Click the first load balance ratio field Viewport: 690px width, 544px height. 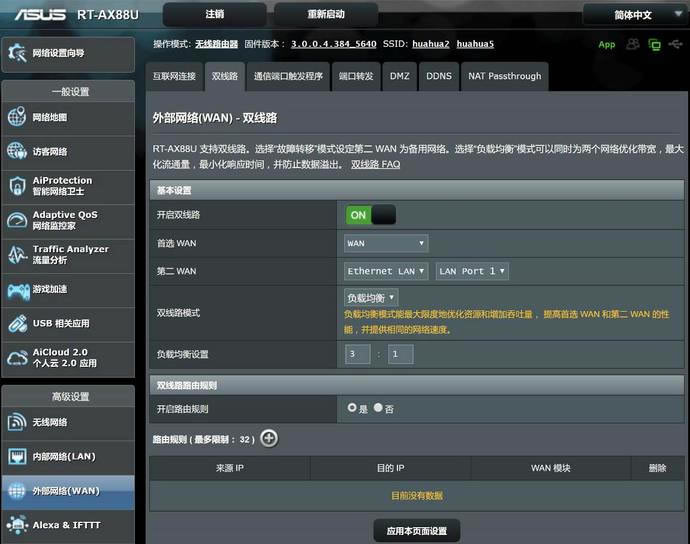click(357, 354)
